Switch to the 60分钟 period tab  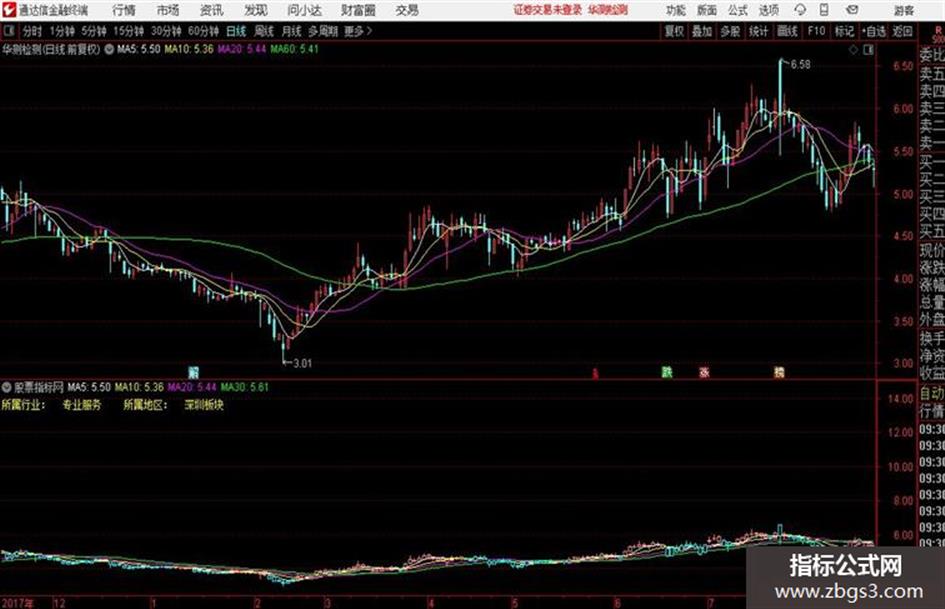(203, 31)
